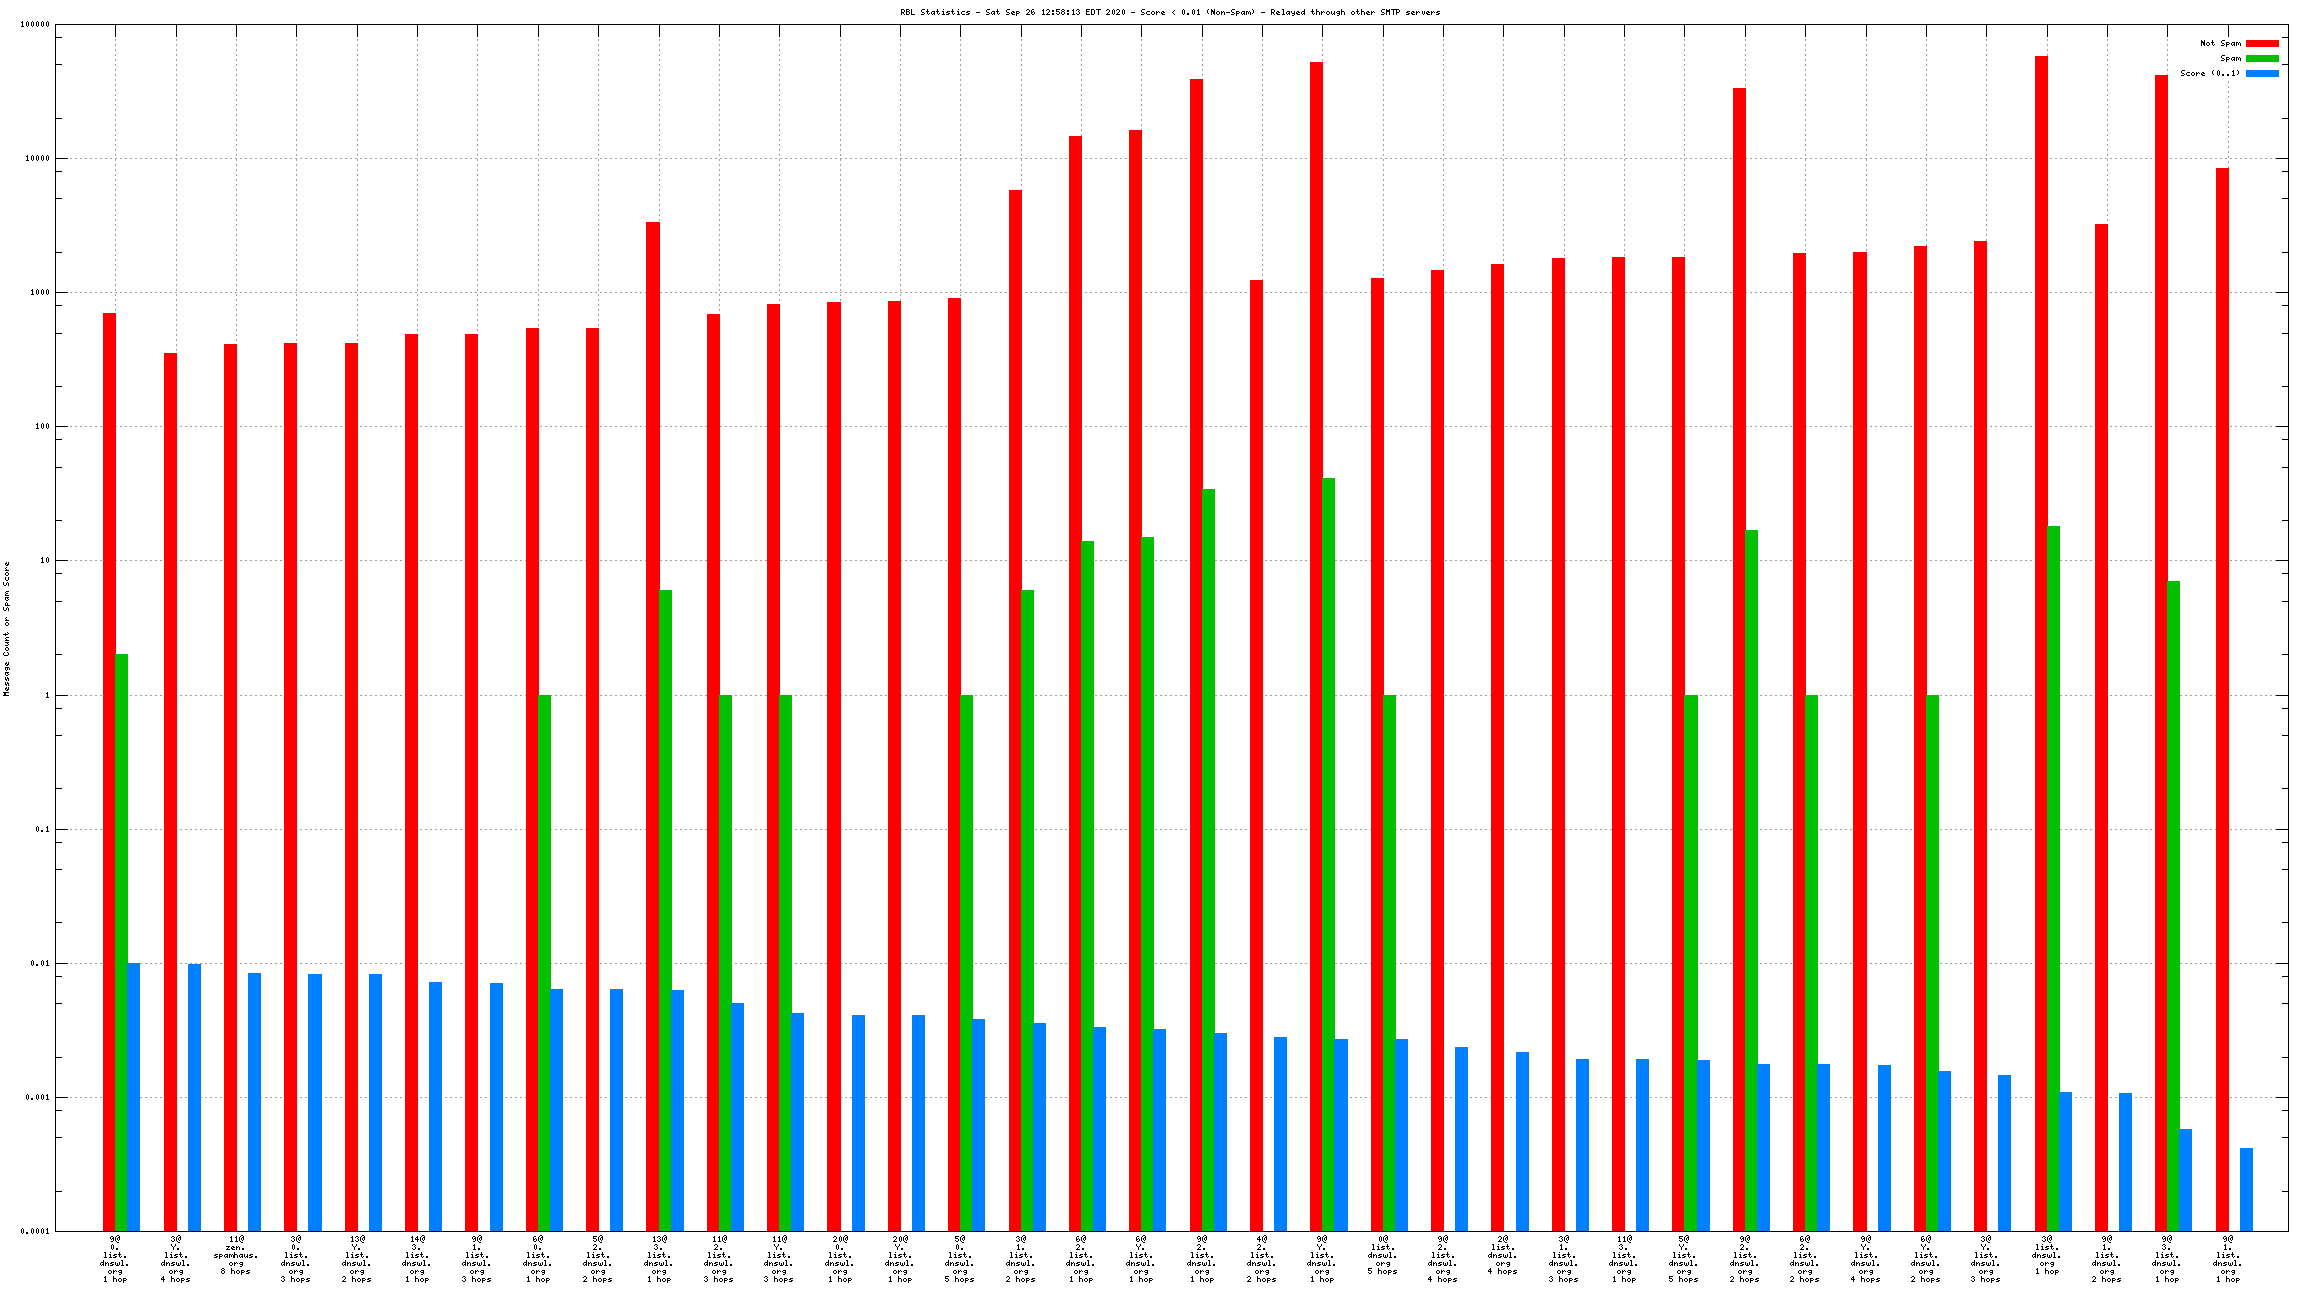Screen dimensions: 2304x1296
Task: Click the 4@2.list.dnswl.org 2 hops label
Action: pyautogui.click(x=1261, y=1260)
